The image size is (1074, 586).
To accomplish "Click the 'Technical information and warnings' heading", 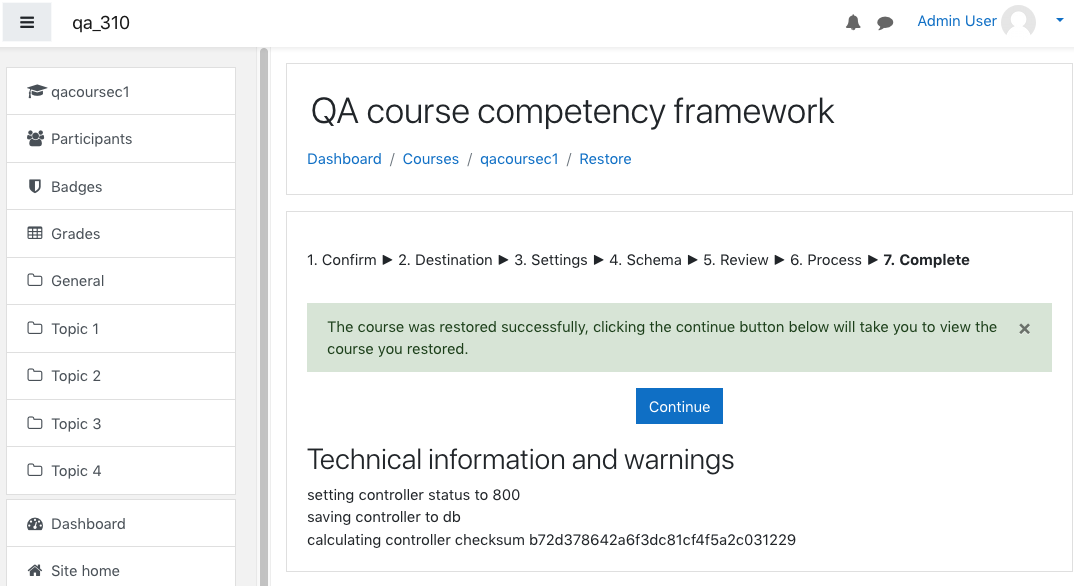I will [521, 460].
